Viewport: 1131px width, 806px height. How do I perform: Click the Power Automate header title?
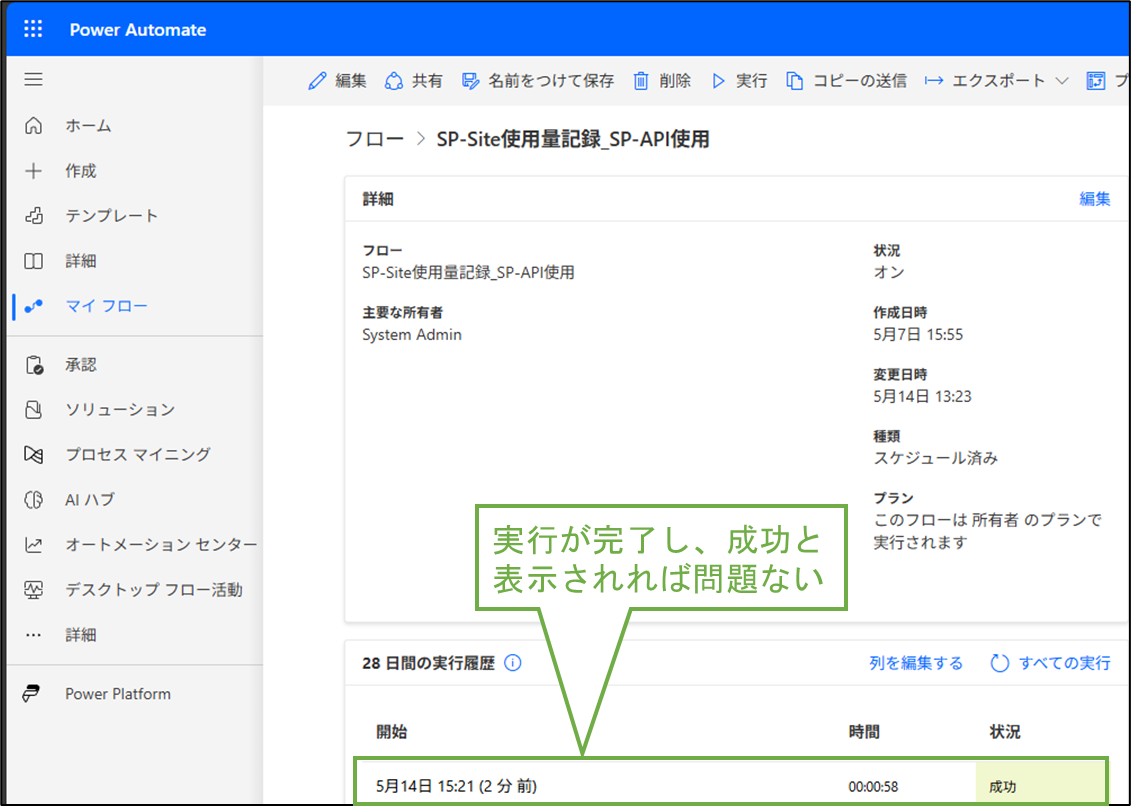click(138, 30)
